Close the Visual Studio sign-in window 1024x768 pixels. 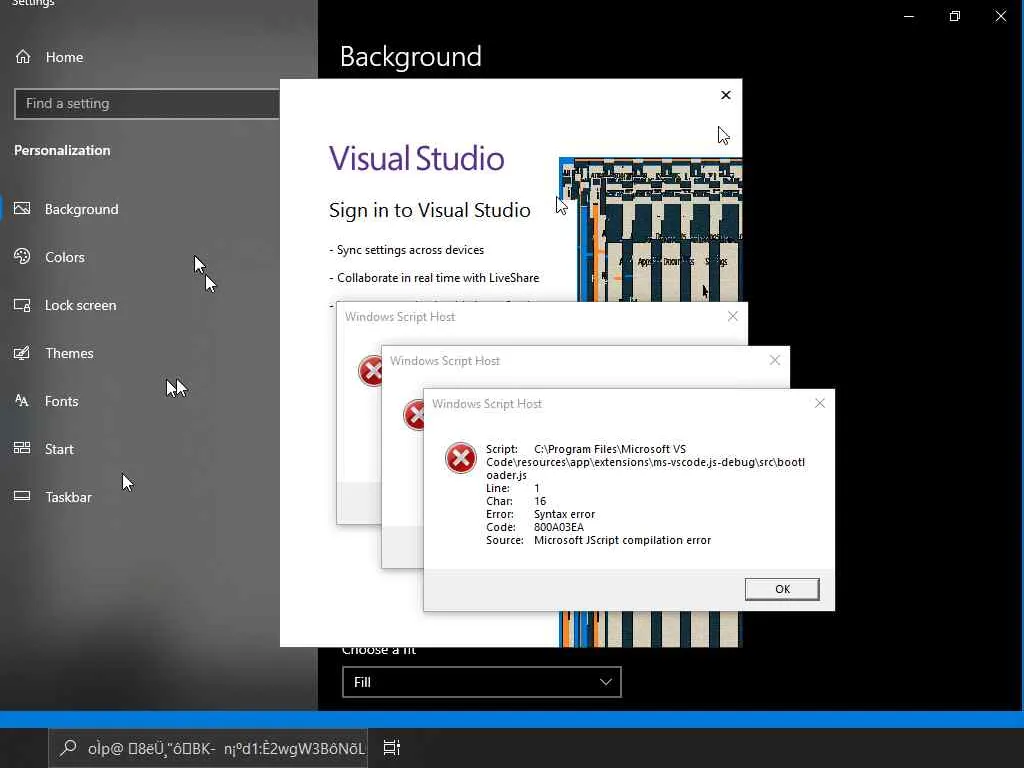pyautogui.click(x=726, y=95)
